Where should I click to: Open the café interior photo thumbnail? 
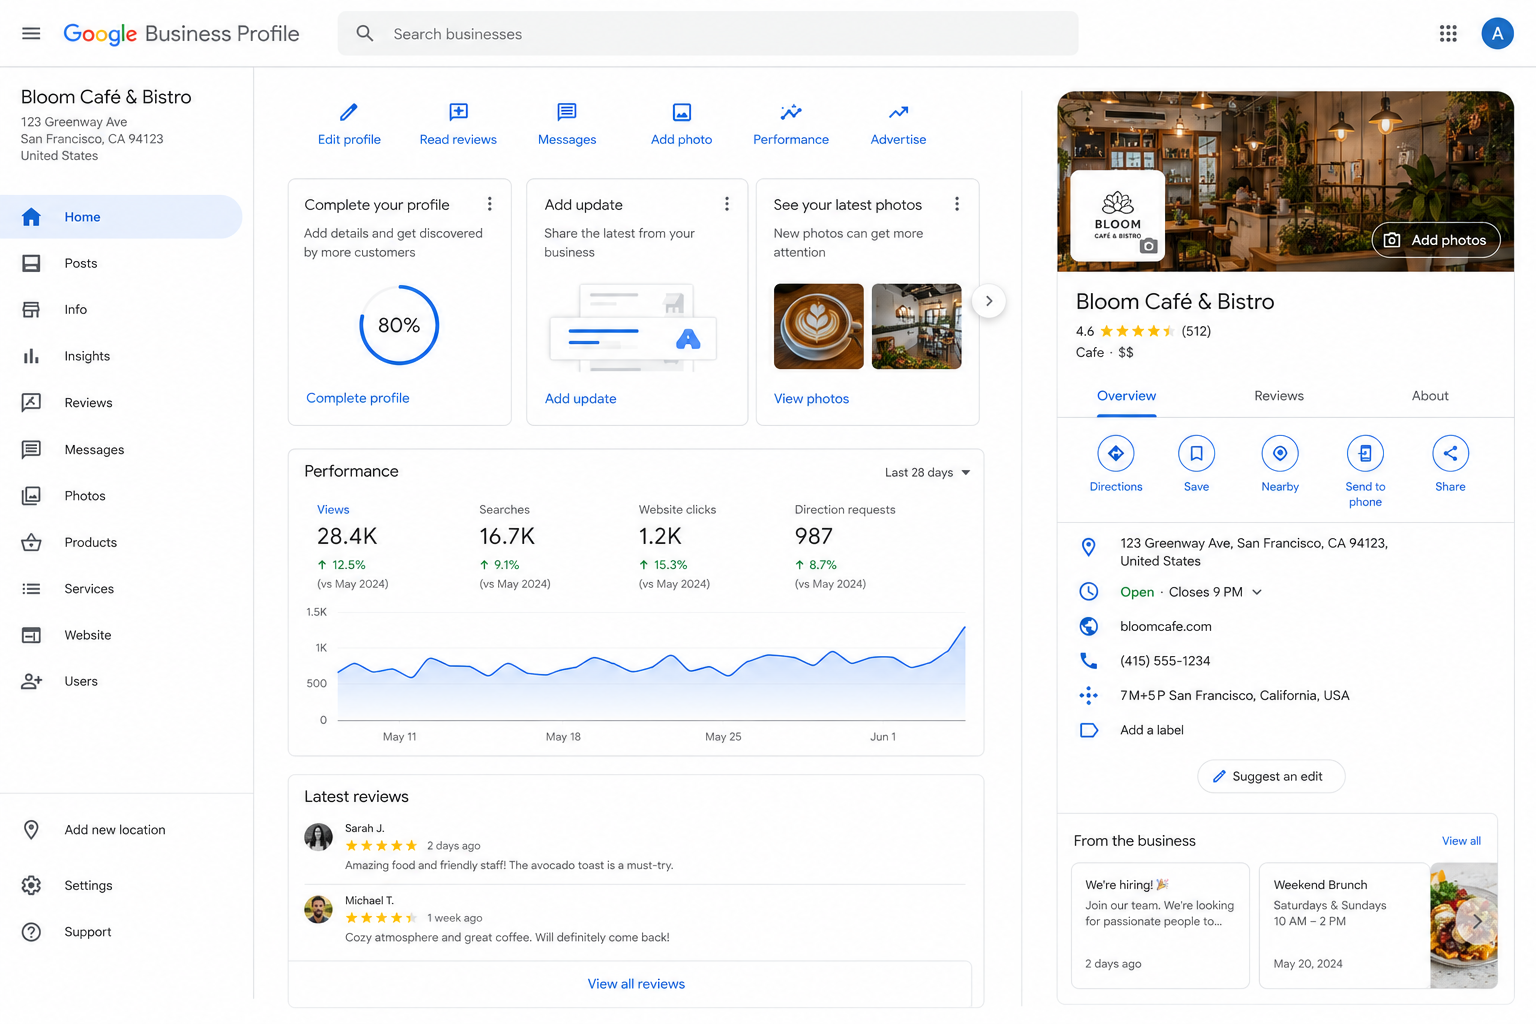916,326
